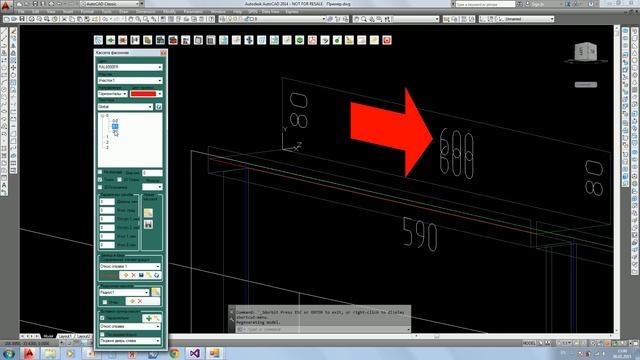
Task: Open the Modify menu
Action: (169, 11)
